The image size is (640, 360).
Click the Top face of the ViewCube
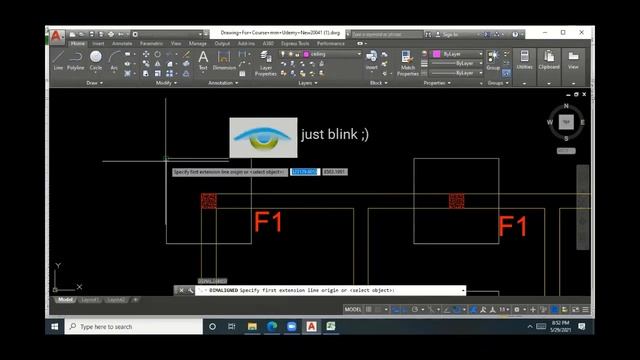click(566, 122)
